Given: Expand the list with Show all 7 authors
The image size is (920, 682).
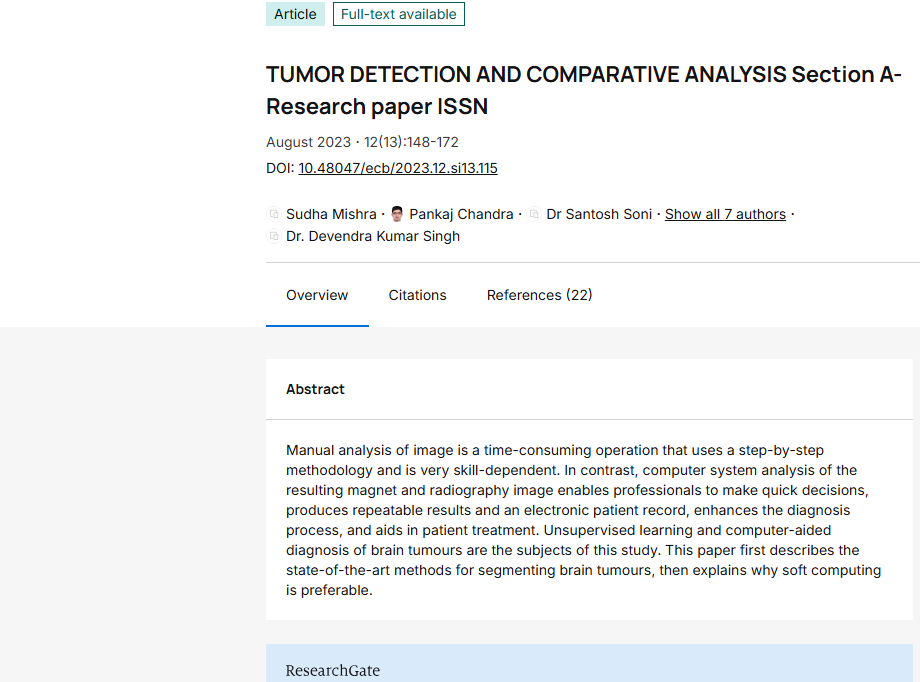Looking at the screenshot, I should click(725, 214).
